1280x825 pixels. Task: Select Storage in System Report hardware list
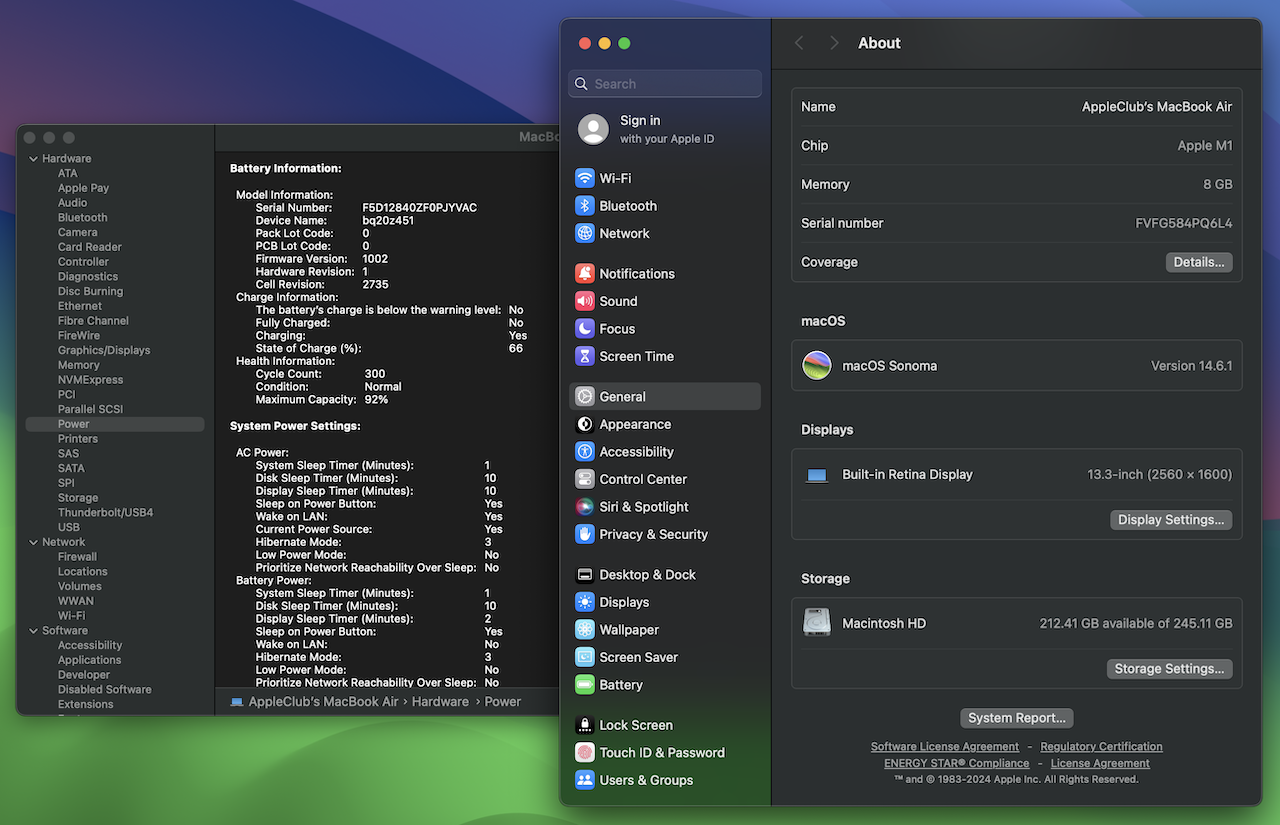(77, 498)
